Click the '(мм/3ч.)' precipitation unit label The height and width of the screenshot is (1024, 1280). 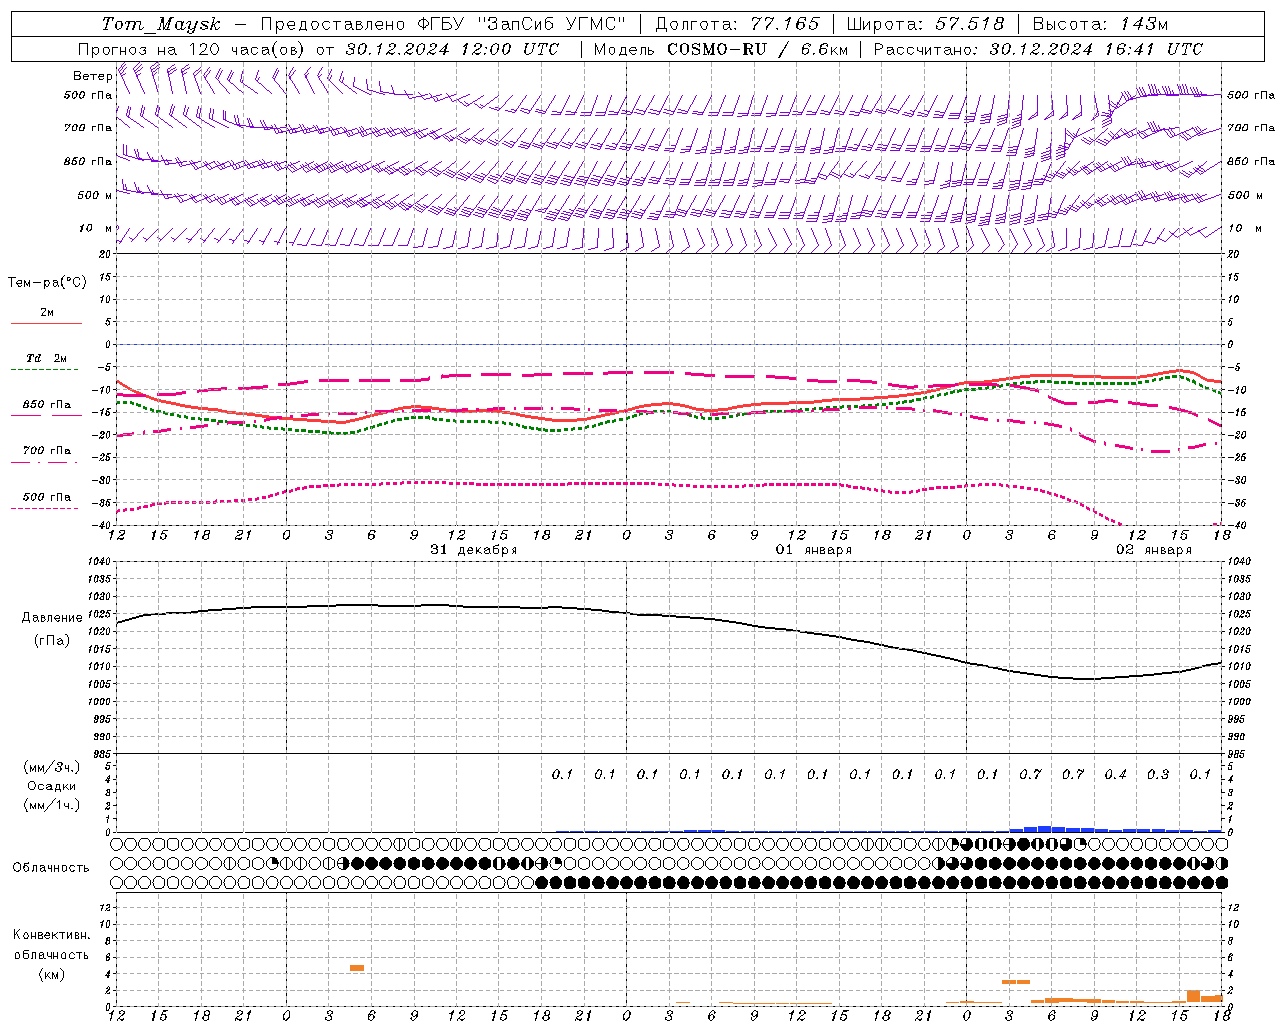click(52, 767)
